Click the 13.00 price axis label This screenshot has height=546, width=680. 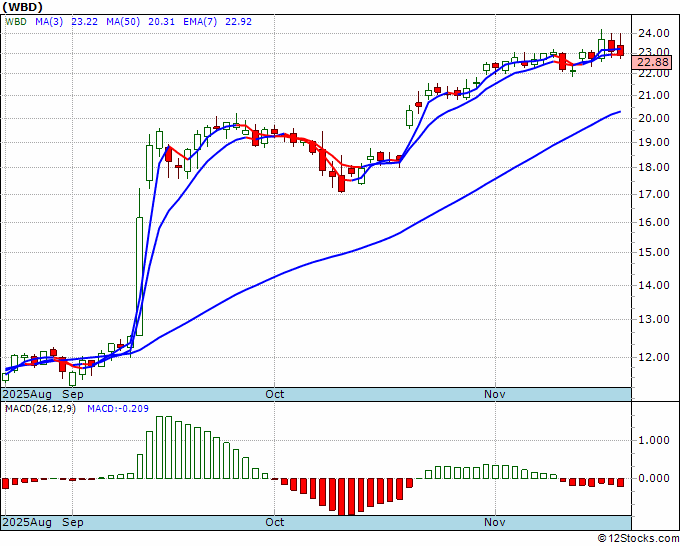coord(653,319)
